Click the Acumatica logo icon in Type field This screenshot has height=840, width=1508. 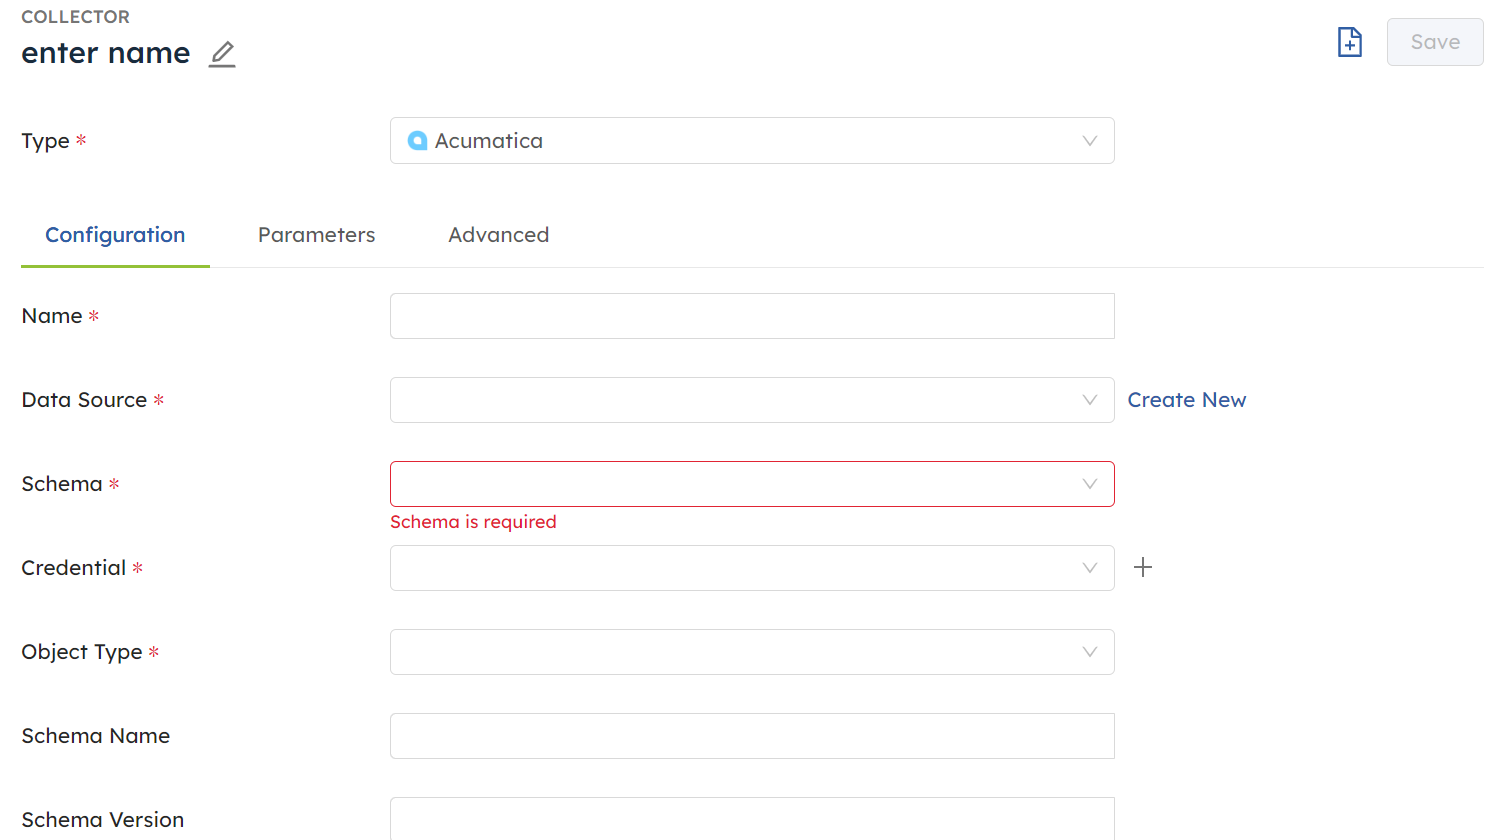[x=417, y=141]
